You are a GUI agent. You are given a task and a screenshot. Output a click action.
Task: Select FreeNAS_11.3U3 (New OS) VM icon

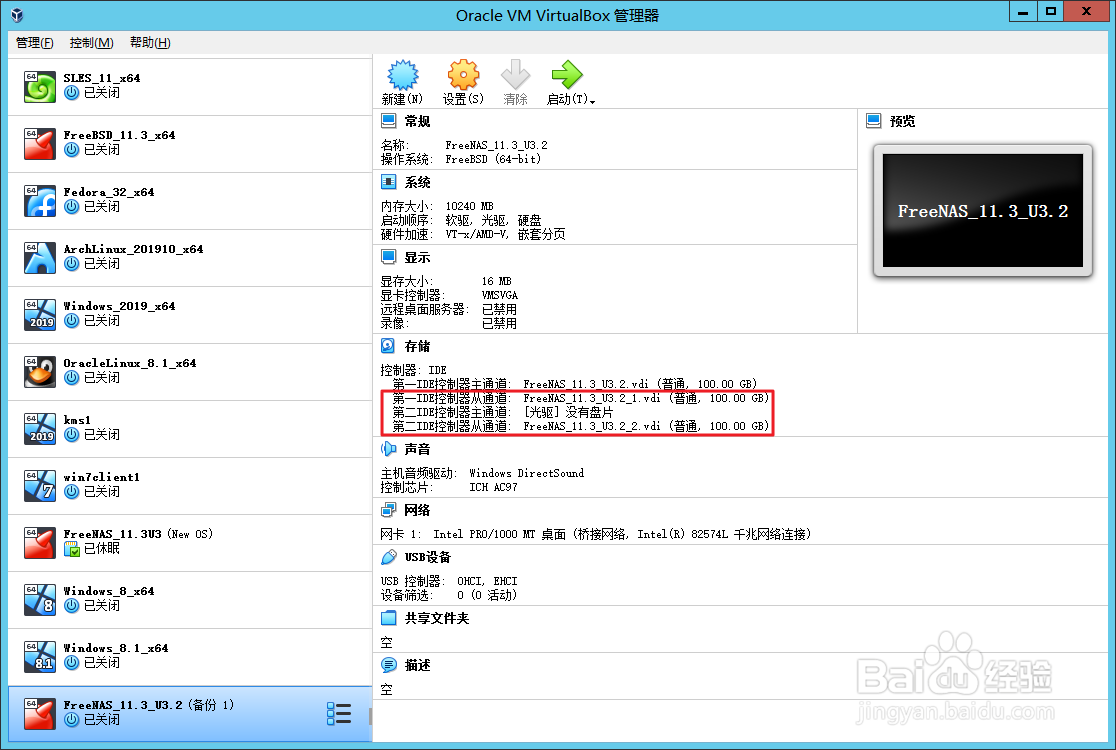(x=40, y=542)
